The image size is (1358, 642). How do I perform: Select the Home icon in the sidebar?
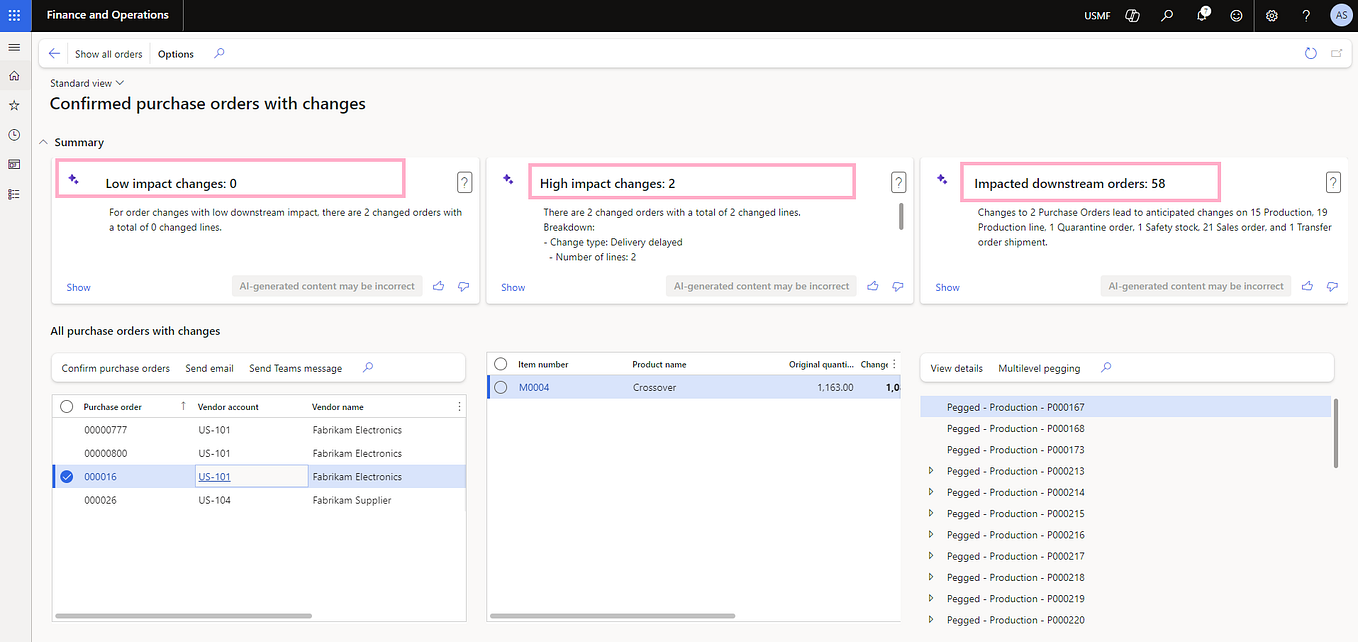[x=14, y=76]
